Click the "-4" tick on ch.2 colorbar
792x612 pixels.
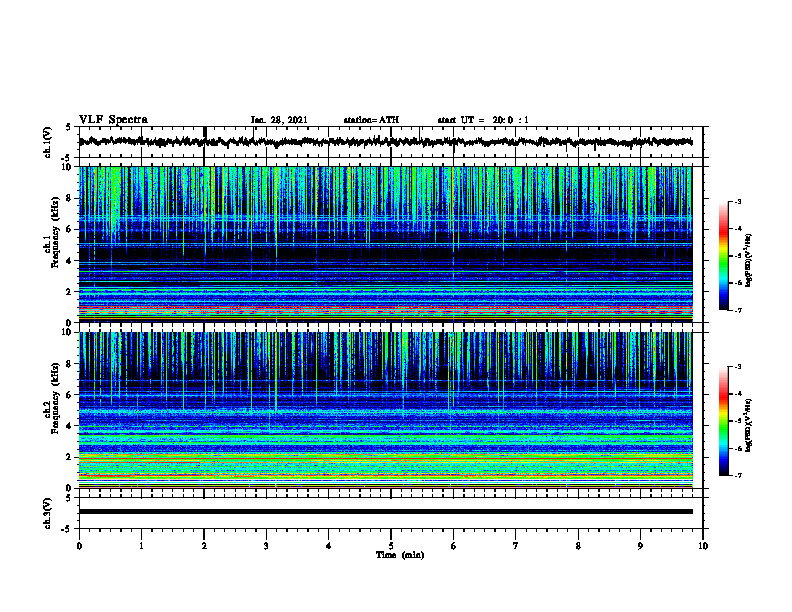pos(738,394)
